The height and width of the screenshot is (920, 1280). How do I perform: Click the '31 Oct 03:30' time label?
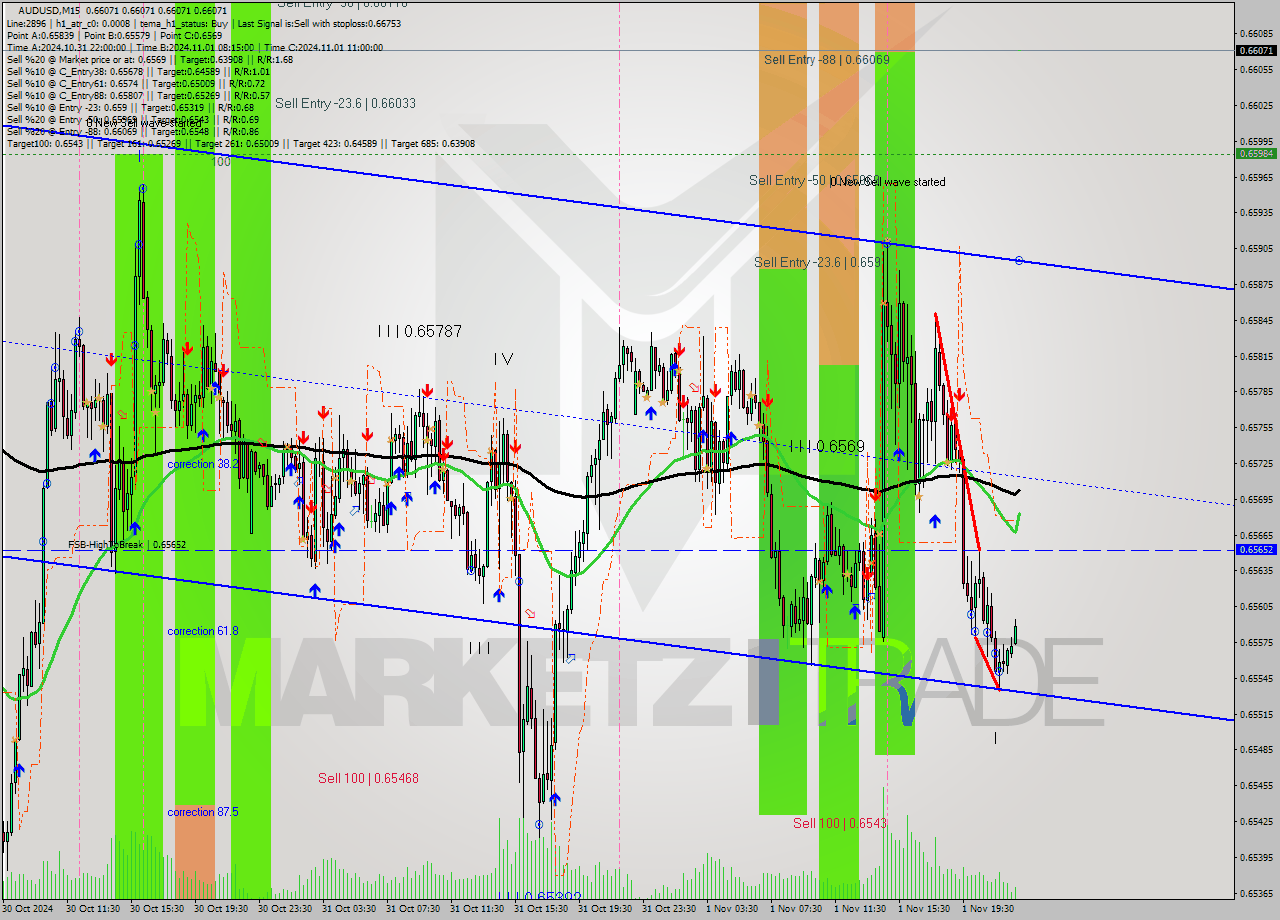(x=349, y=909)
